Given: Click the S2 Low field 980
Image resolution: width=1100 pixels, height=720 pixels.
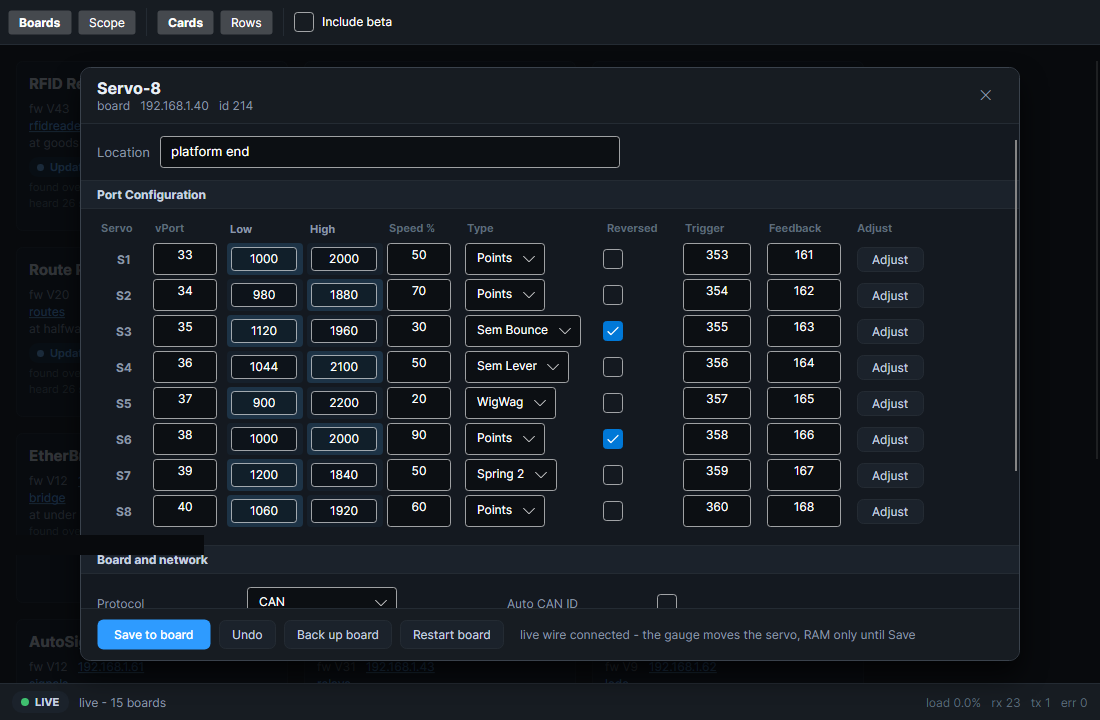Looking at the screenshot, I should coord(264,295).
